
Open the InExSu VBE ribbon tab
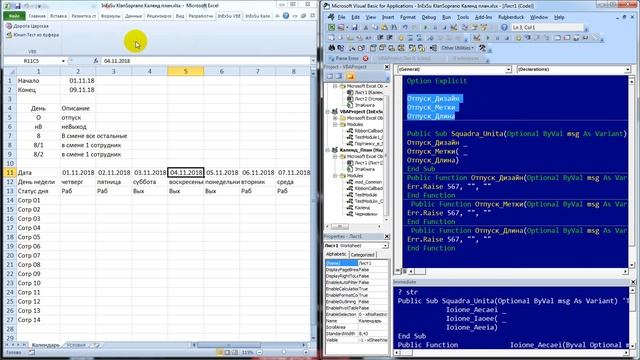click(x=229, y=16)
